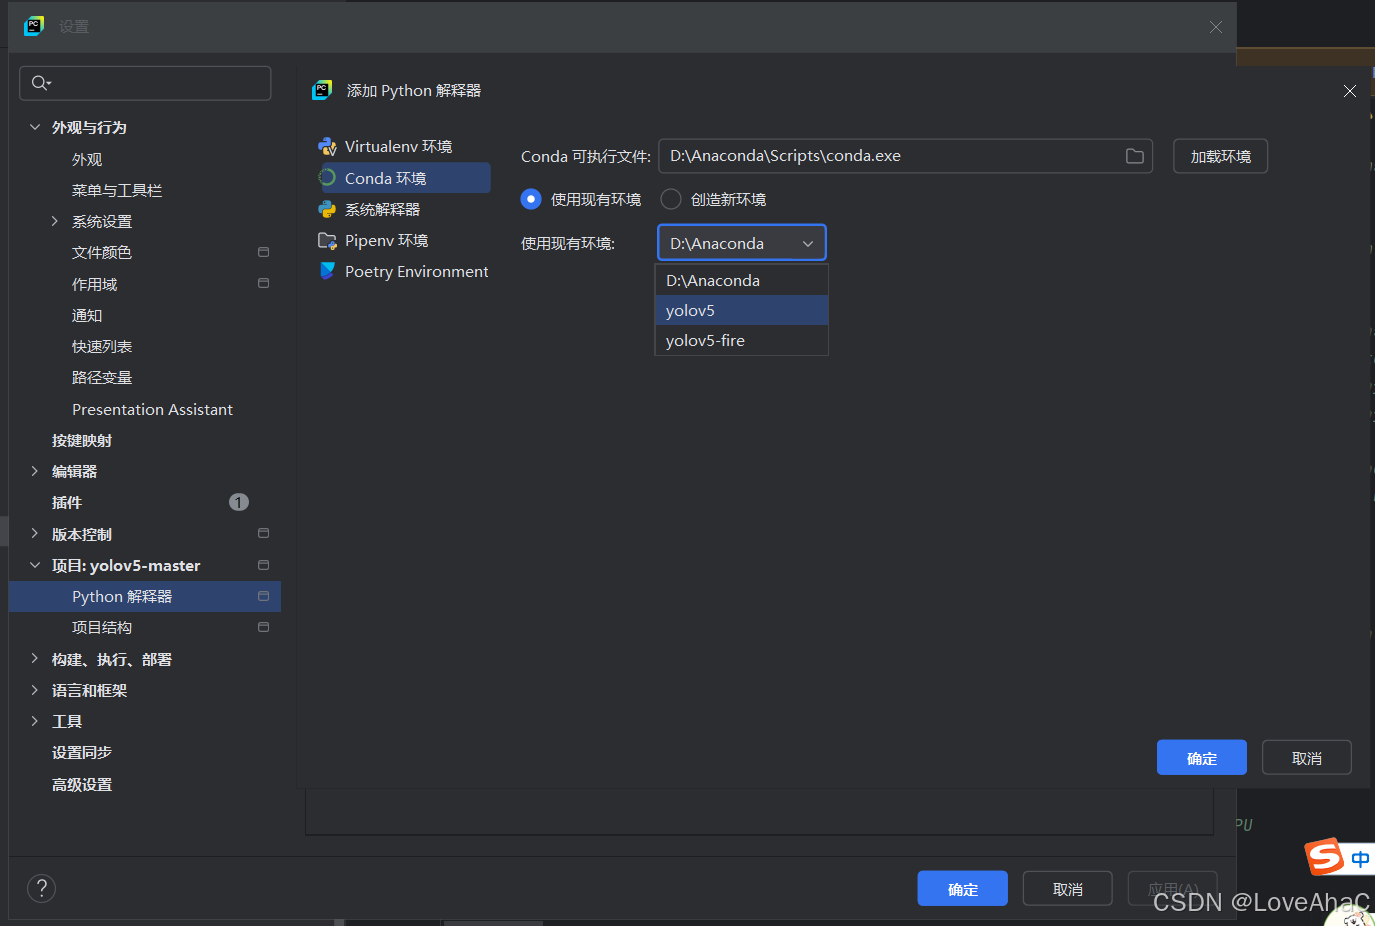Click project-level marker icon beside 项目: yolov5-master
The image size is (1375, 926).
point(263,565)
